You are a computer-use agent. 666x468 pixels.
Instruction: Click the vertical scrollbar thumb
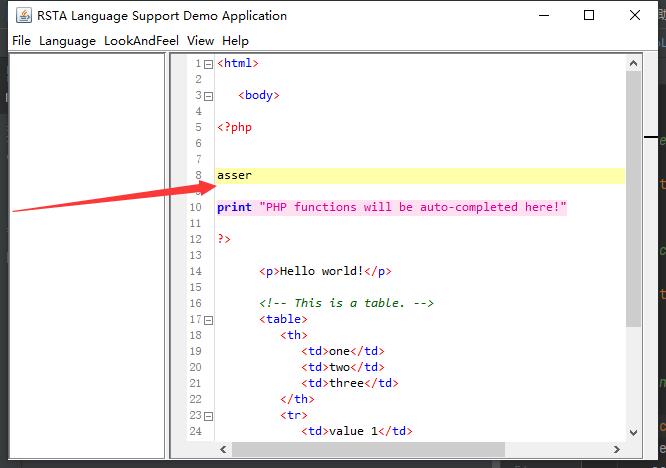click(633, 199)
